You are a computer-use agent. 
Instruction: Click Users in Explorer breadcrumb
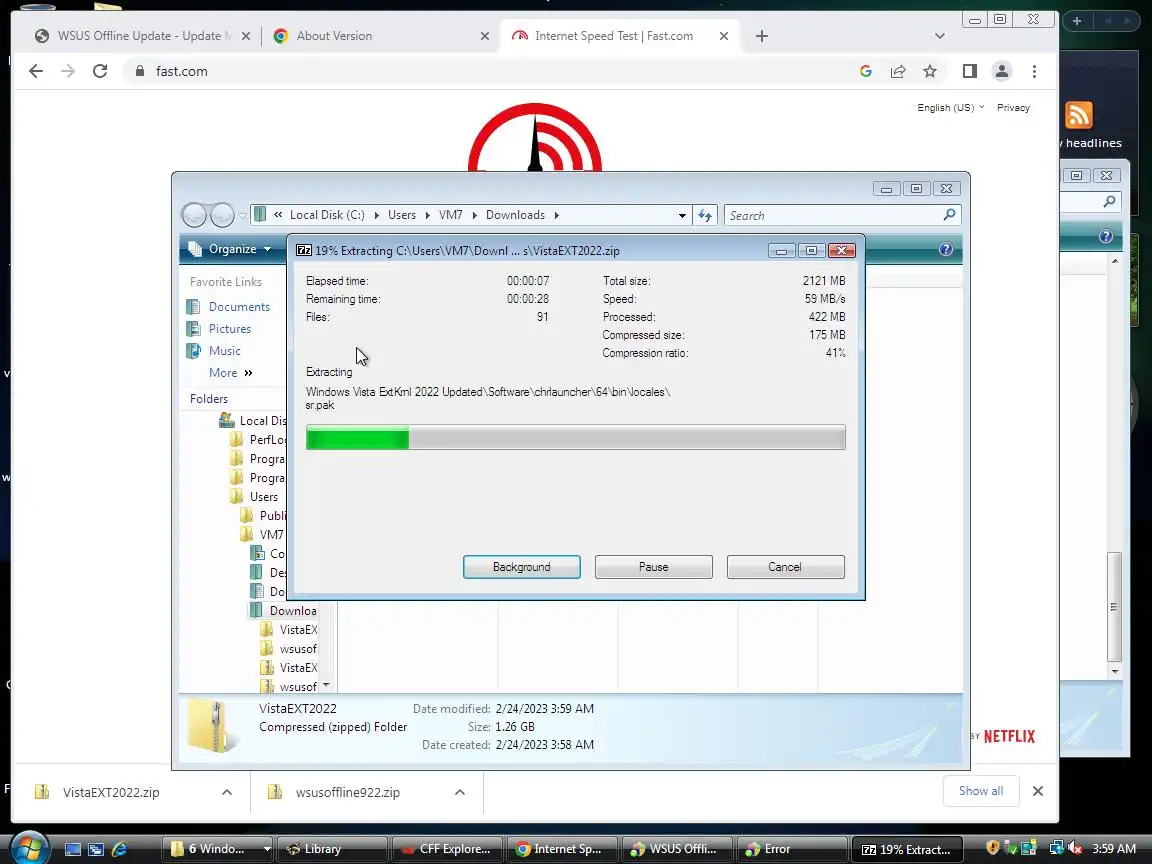[401, 215]
